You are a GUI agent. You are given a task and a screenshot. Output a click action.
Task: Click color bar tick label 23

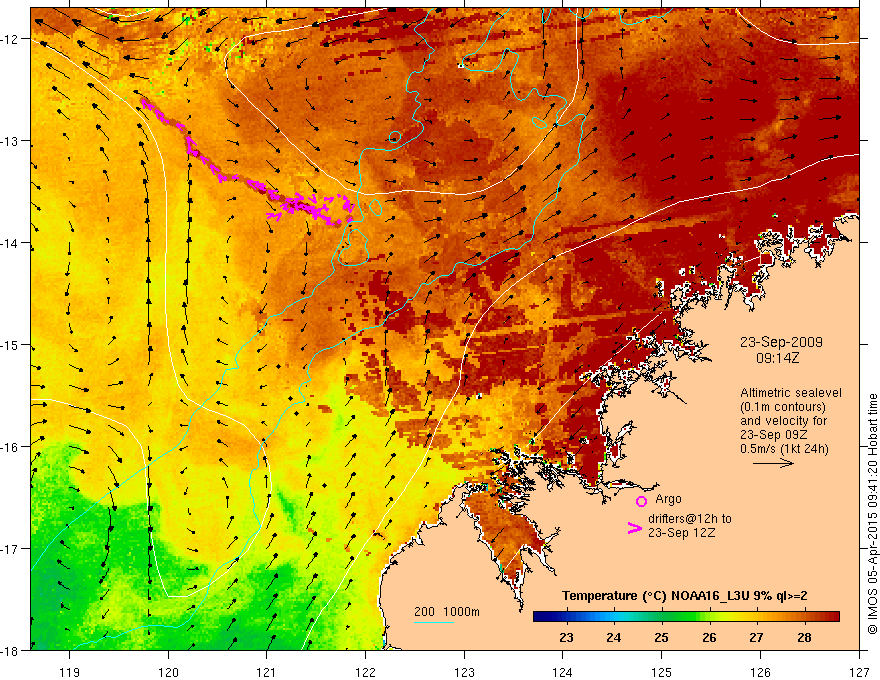pos(566,637)
